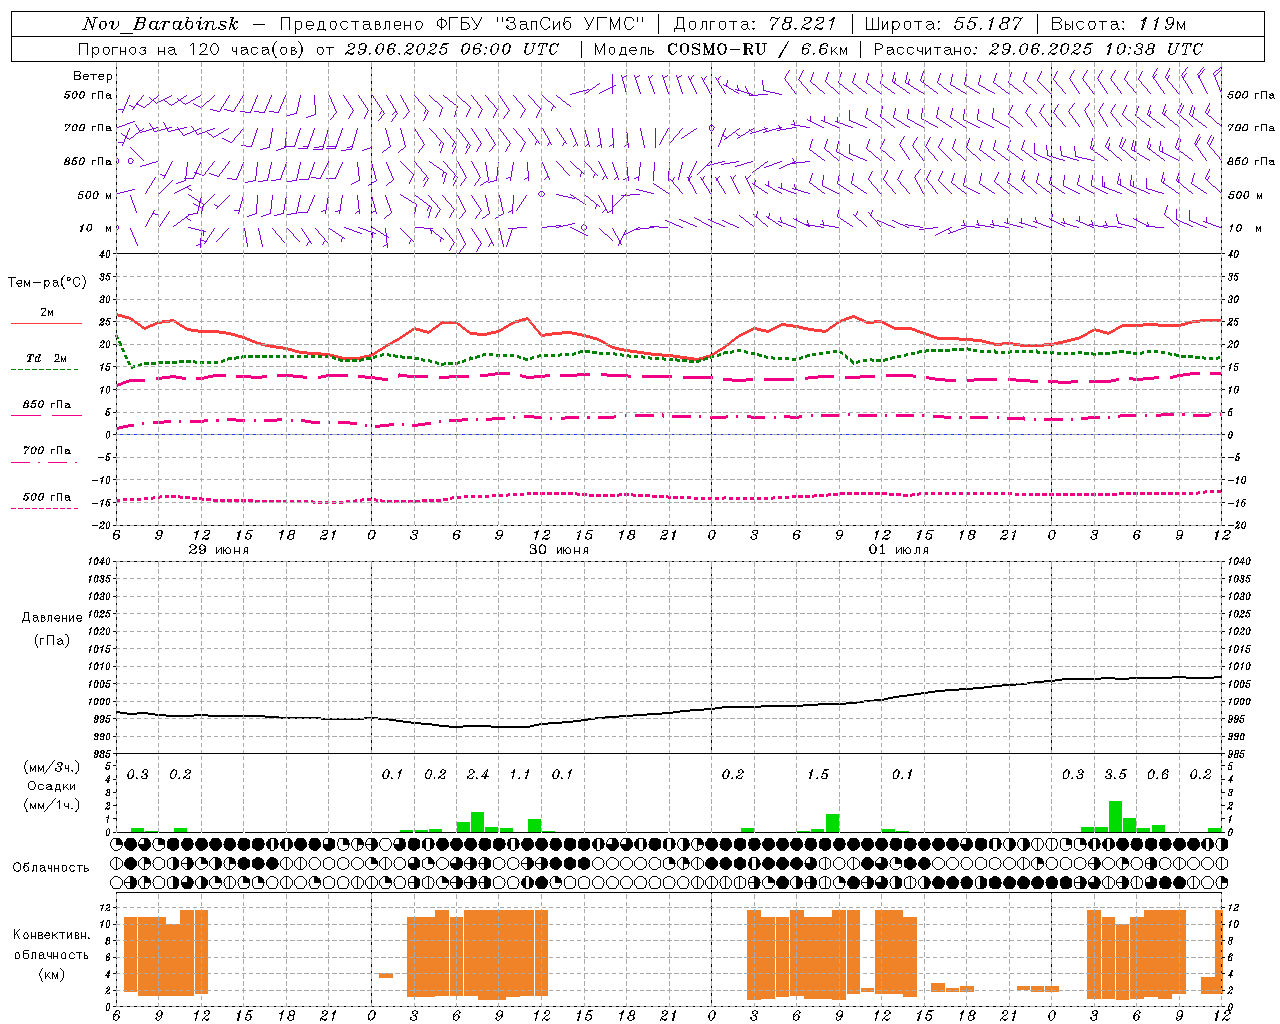Click the Nov_Barabinsk station title

click(161, 24)
